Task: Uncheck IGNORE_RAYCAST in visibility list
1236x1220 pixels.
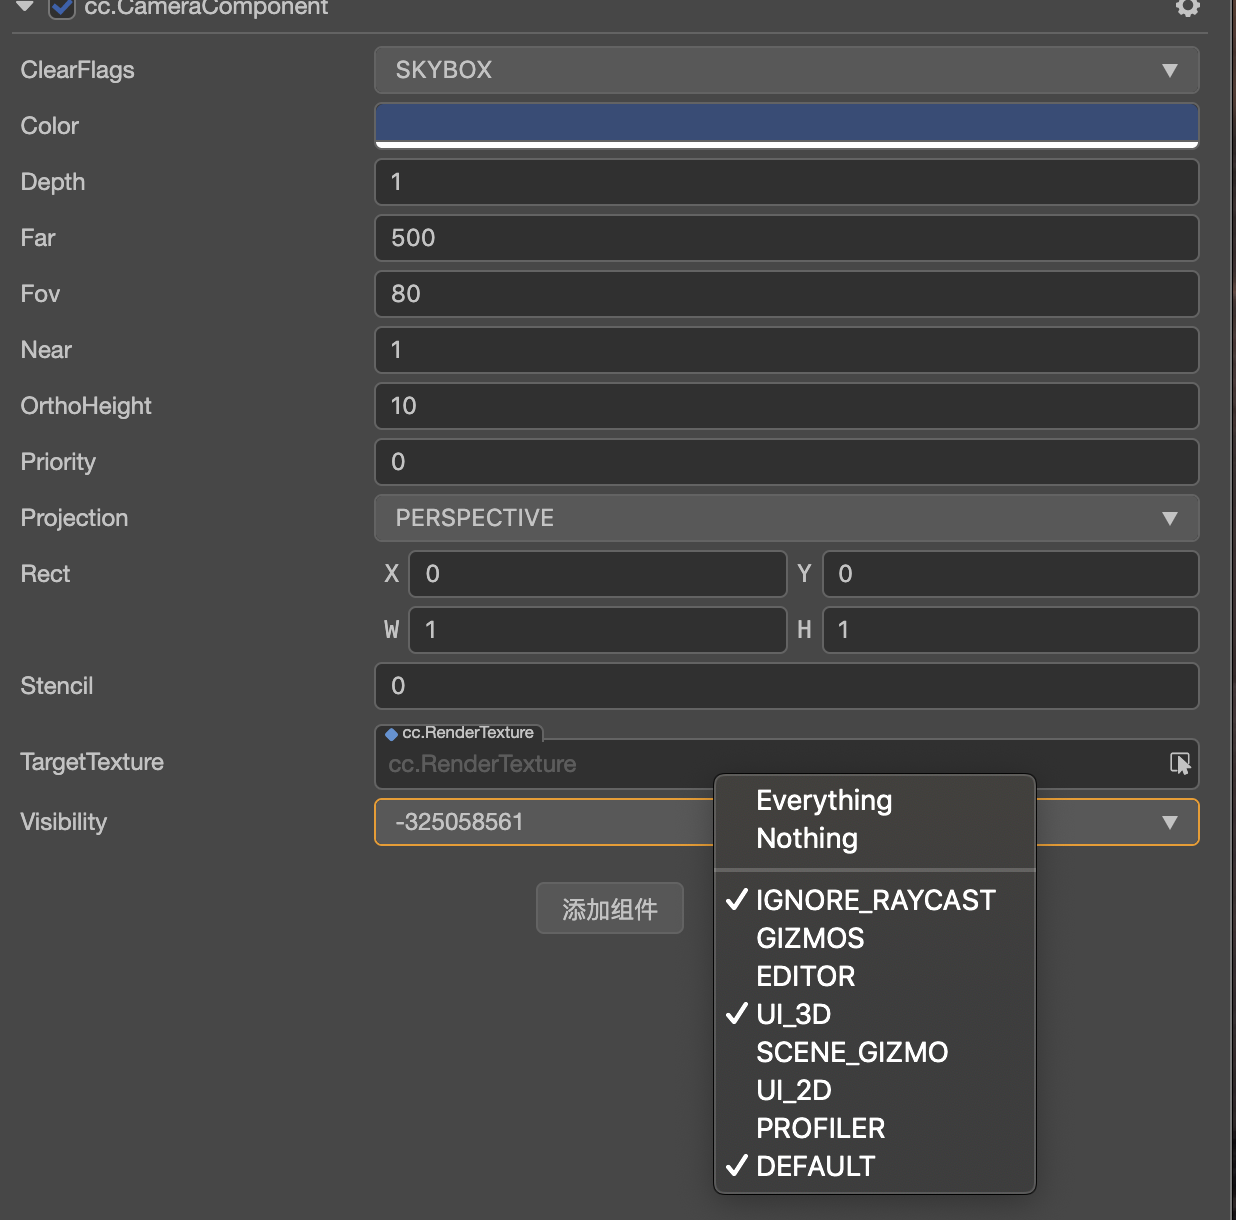Action: click(874, 900)
